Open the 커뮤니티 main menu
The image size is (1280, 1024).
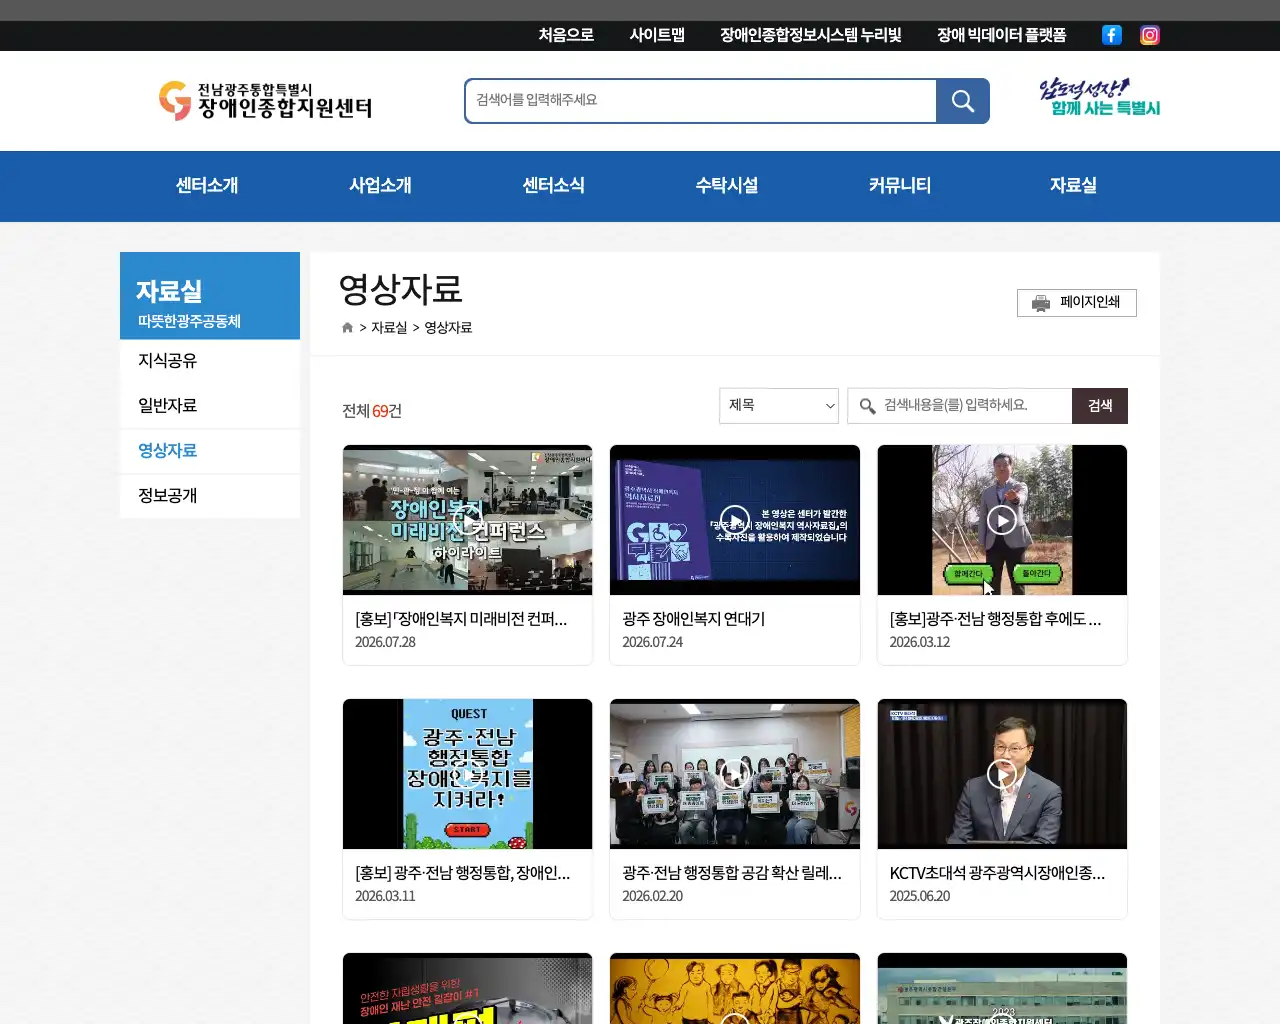[900, 186]
